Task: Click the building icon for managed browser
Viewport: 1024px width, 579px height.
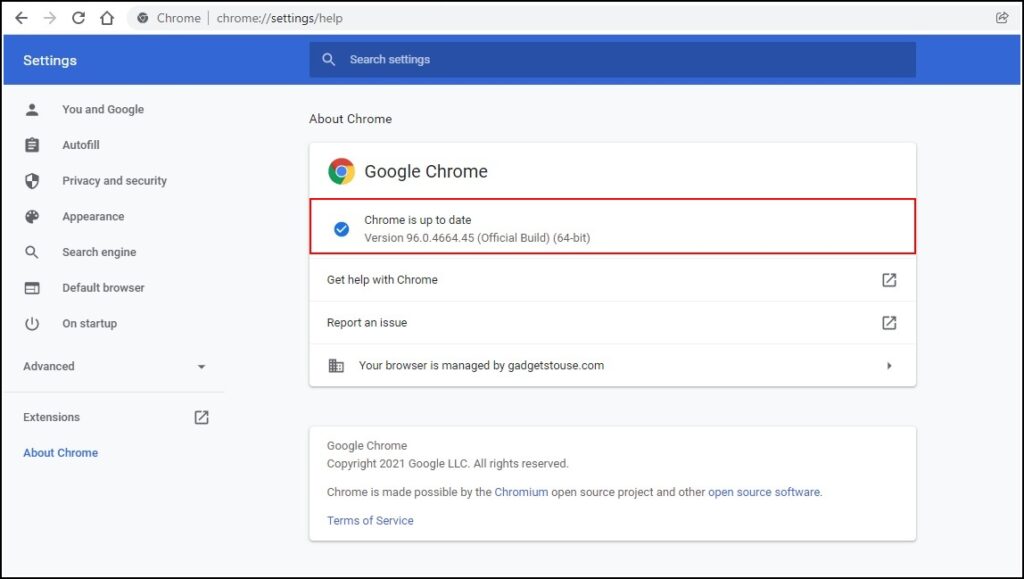Action: pos(336,366)
